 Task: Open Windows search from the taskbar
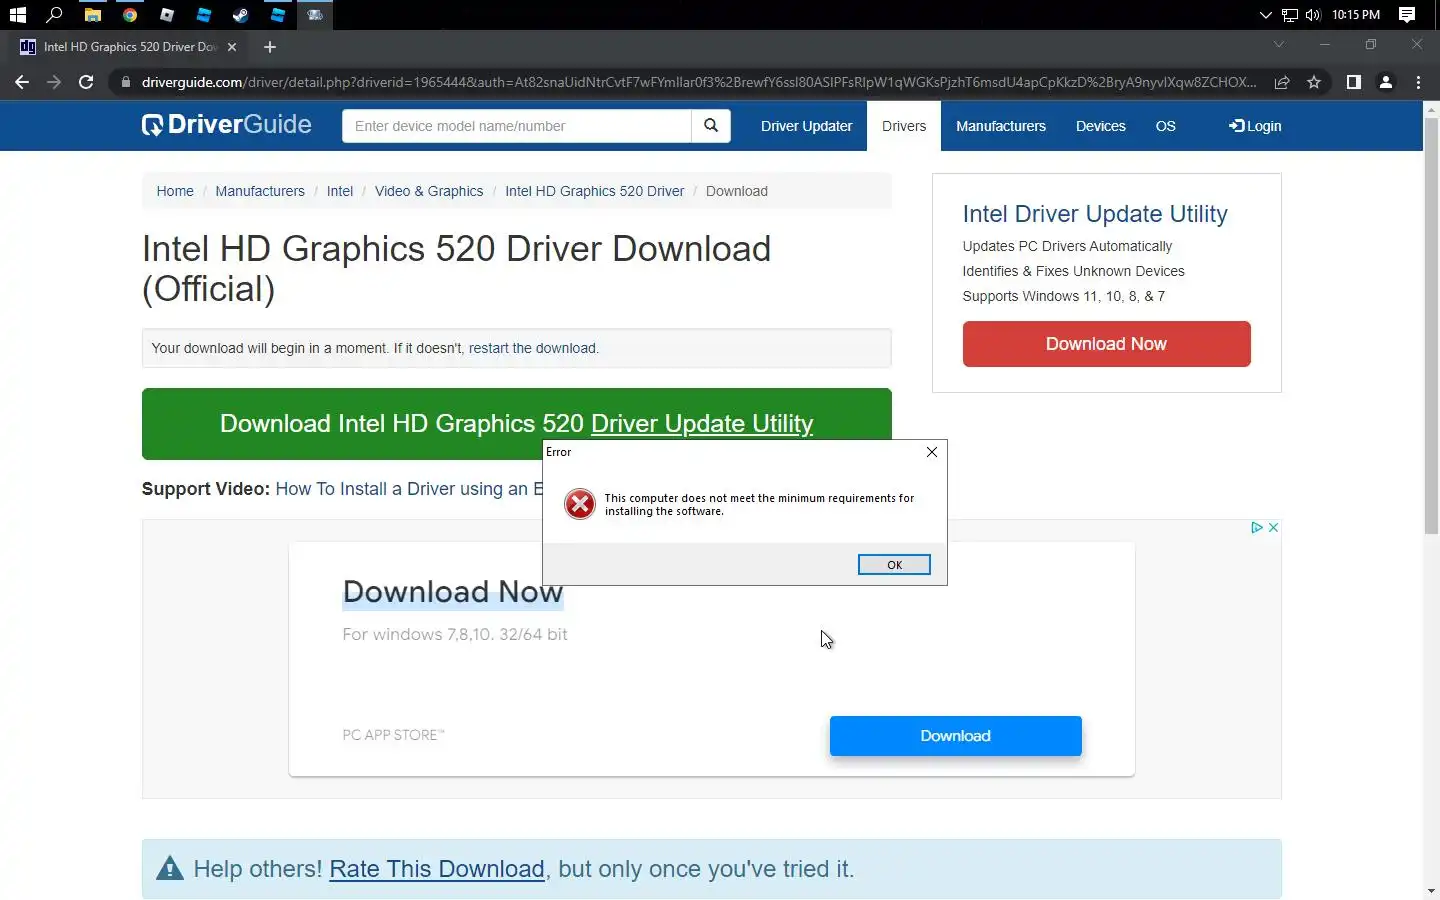[x=55, y=15]
